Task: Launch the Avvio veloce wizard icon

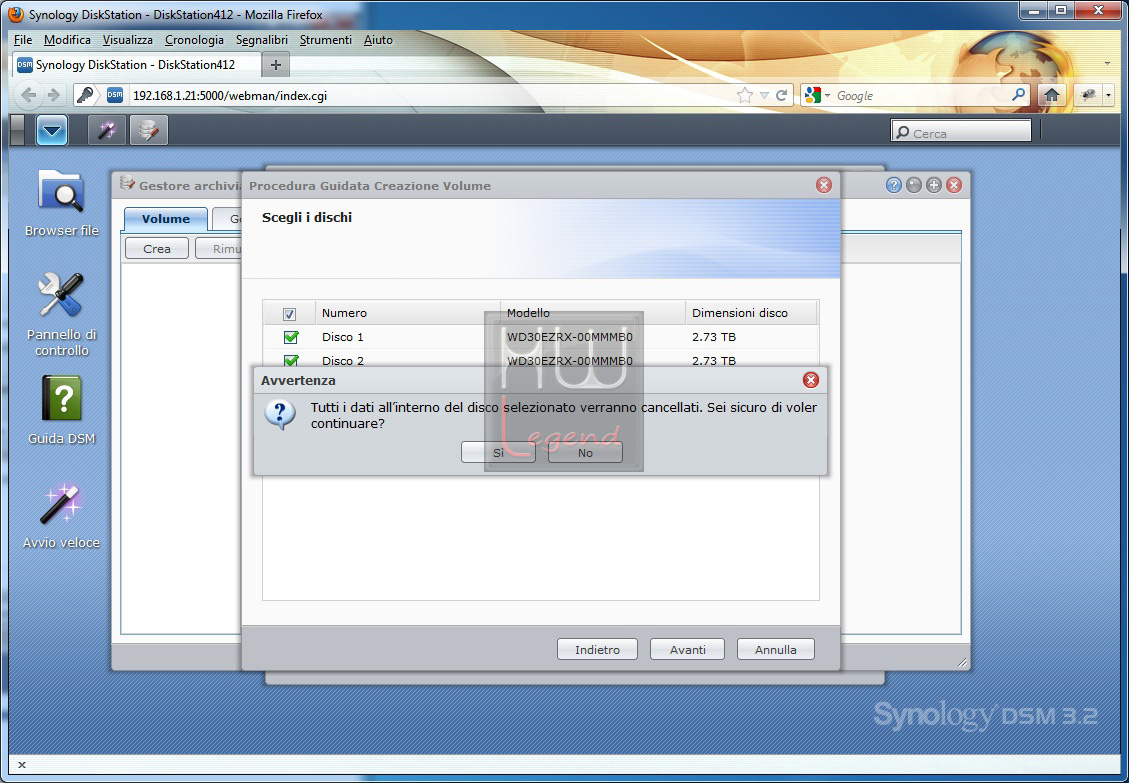Action: [61, 515]
